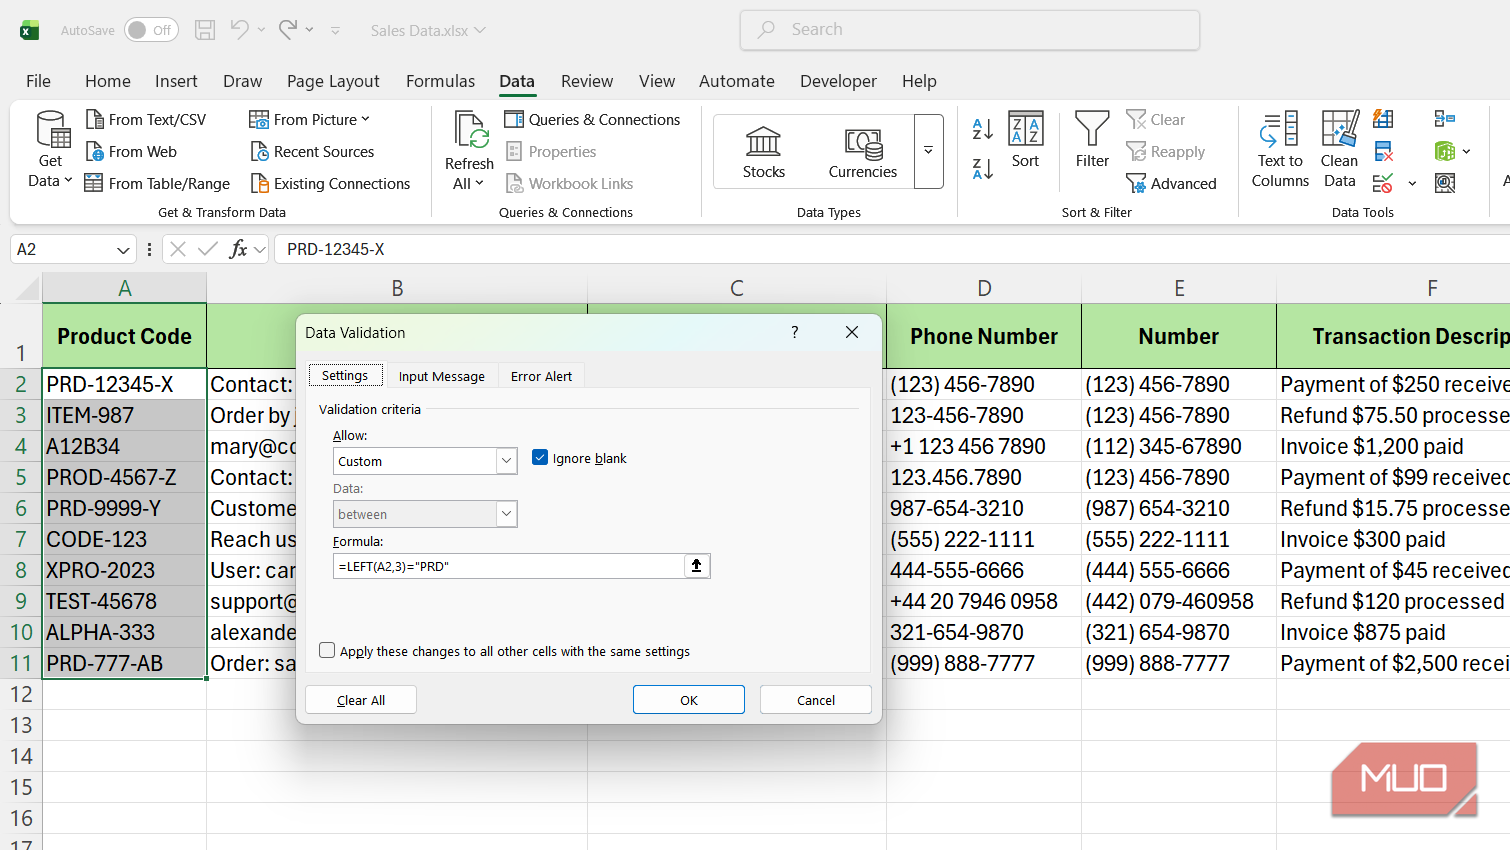Open the Page Layout tab
The image size is (1510, 850).
coord(333,81)
